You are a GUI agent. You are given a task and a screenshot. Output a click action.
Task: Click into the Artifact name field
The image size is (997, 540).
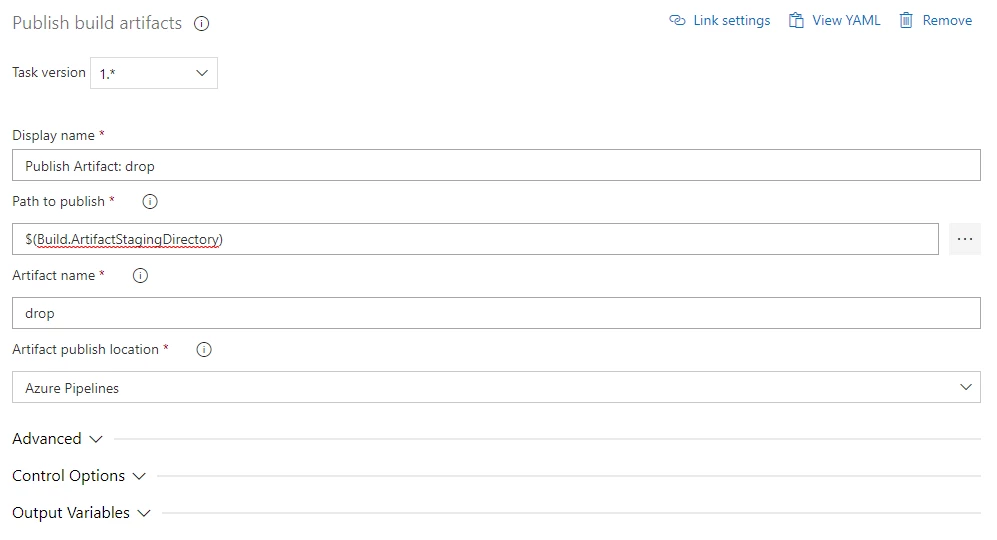[x=496, y=313]
